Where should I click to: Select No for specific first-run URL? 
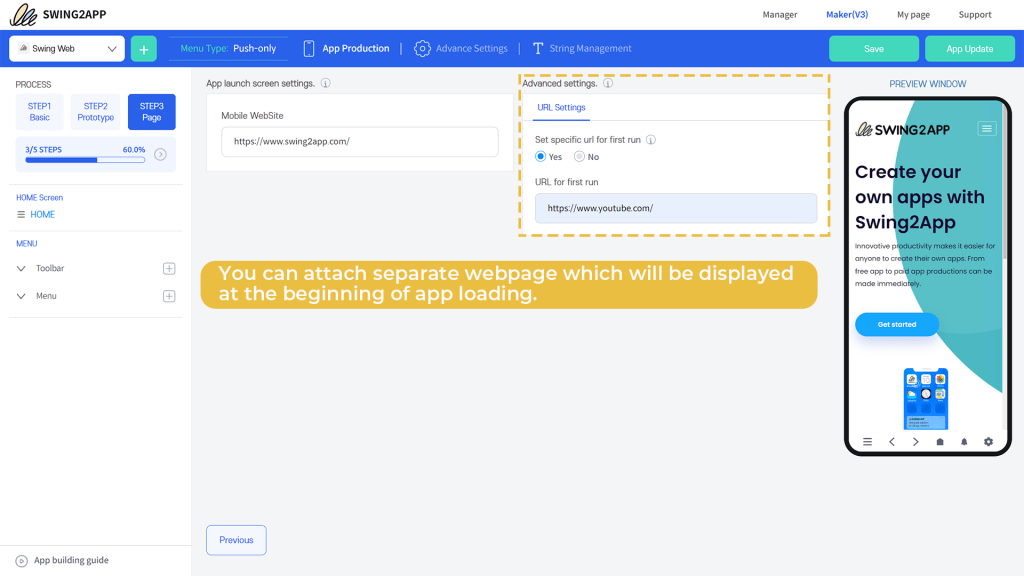click(x=579, y=156)
